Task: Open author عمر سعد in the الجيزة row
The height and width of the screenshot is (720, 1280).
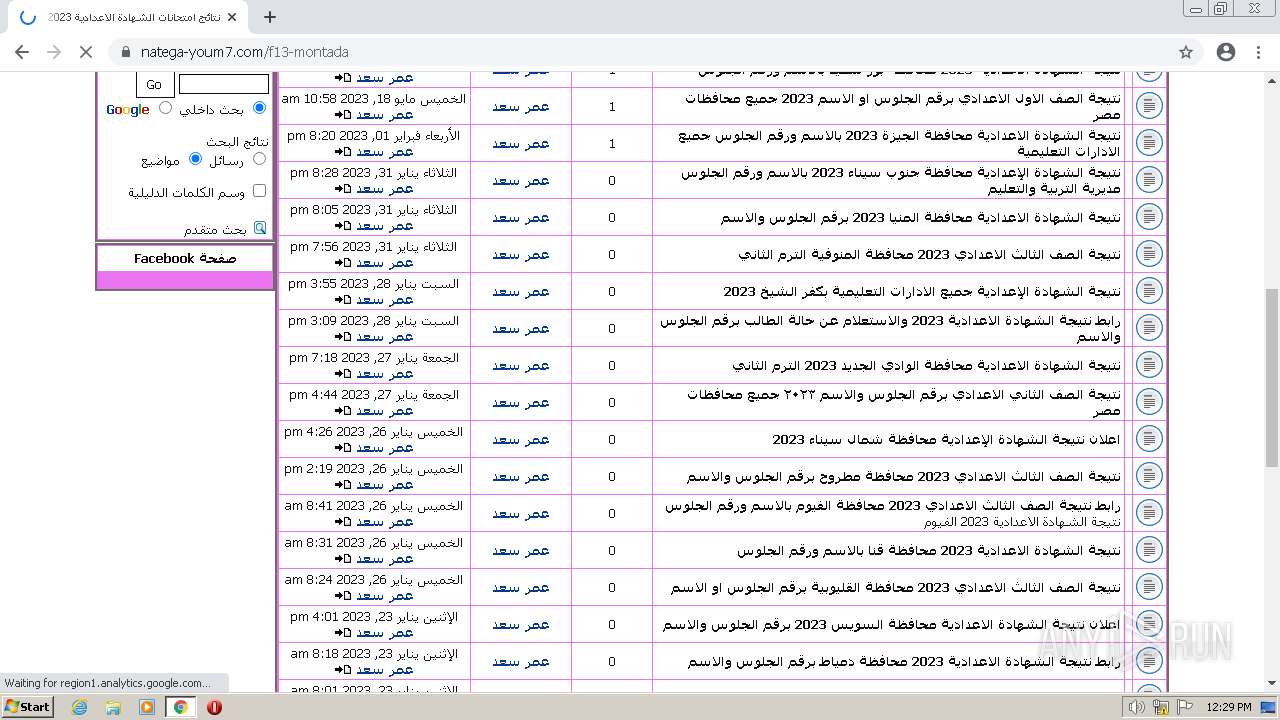Action: (521, 143)
